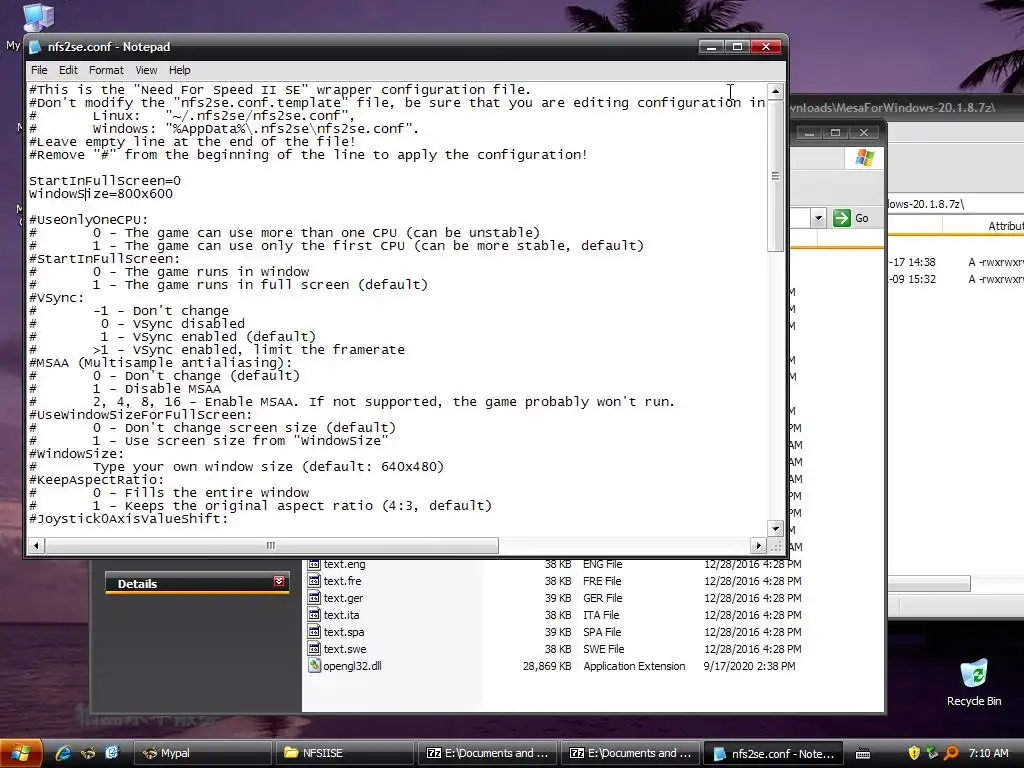Click the opengl32.dll file icon

(314, 665)
